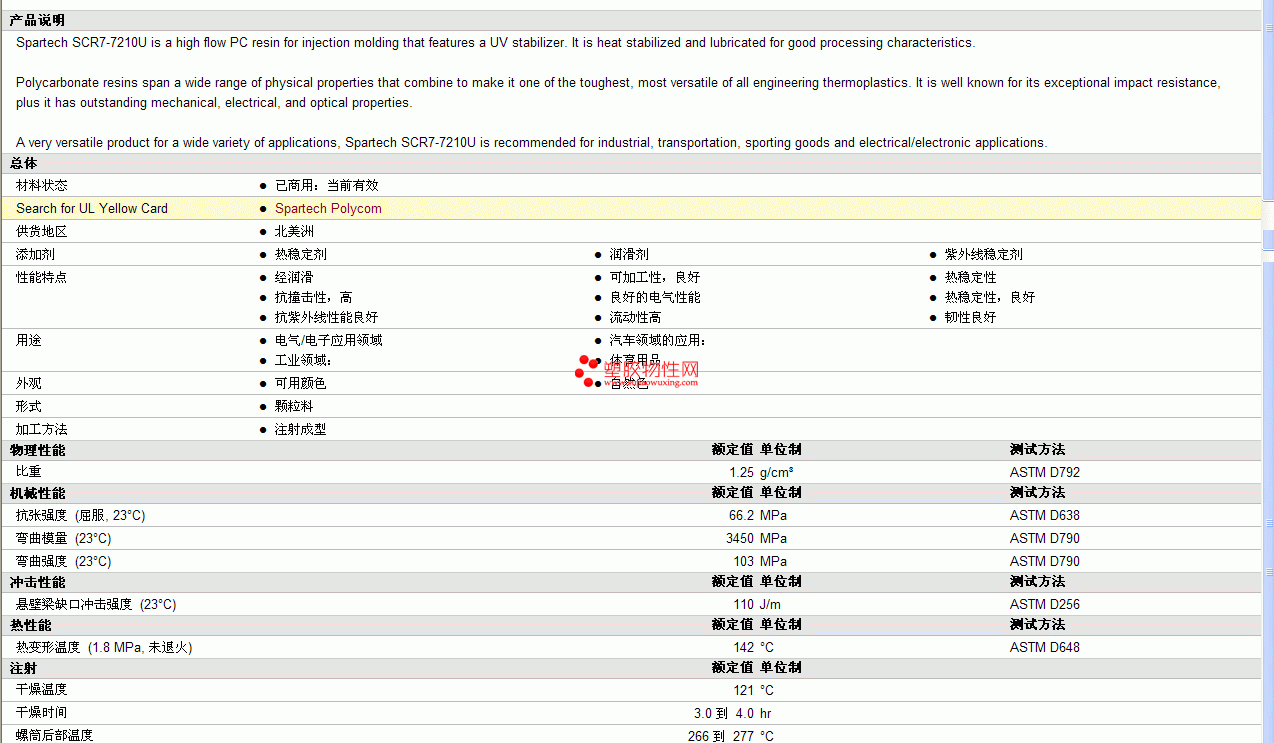Click the 总体 section header
1274x743 pixels.
[x=24, y=163]
